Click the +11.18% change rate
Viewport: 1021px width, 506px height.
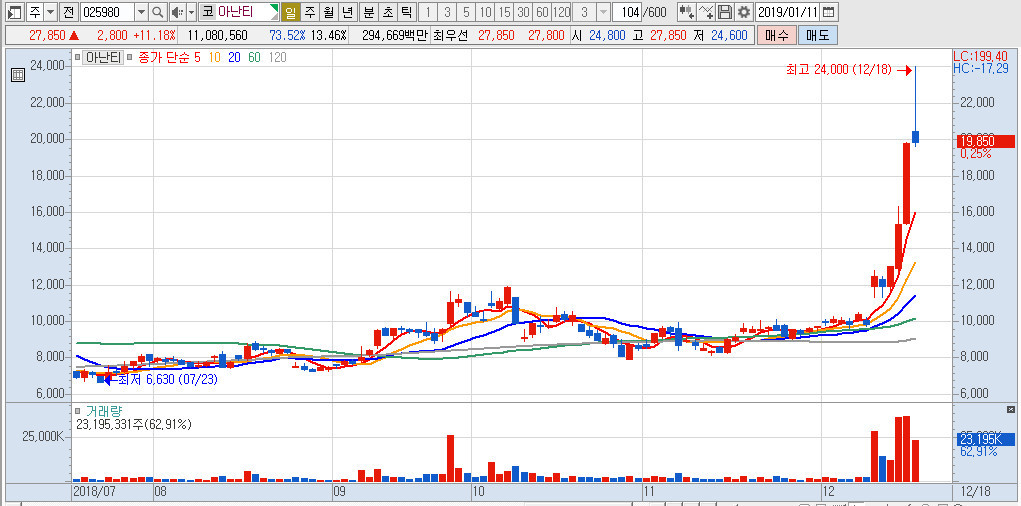[x=152, y=35]
